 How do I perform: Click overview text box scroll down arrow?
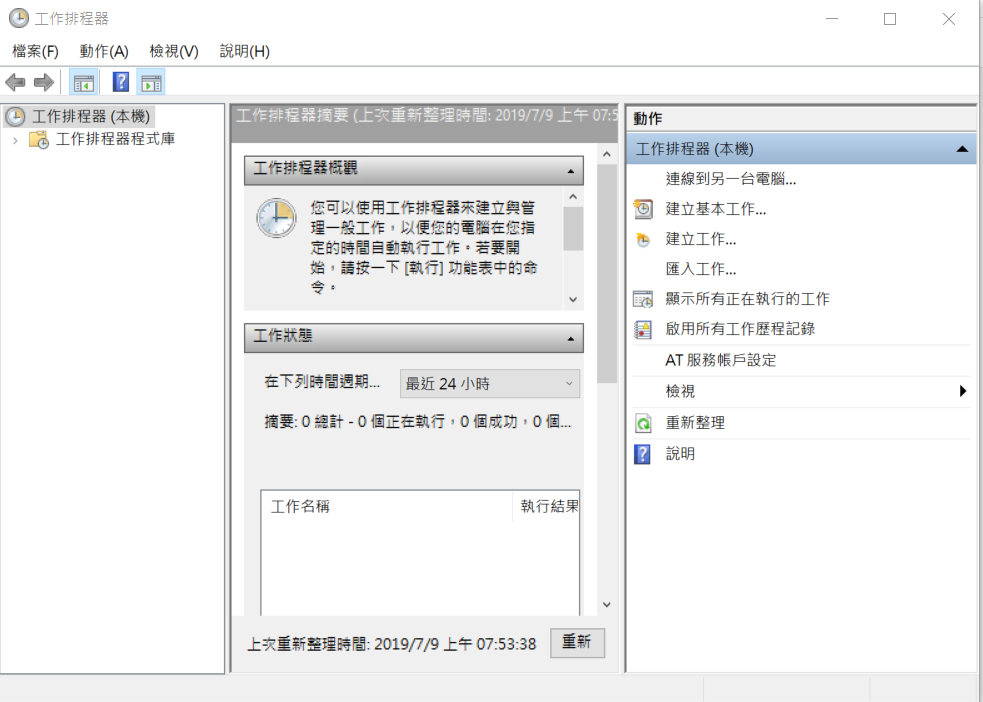[x=572, y=300]
